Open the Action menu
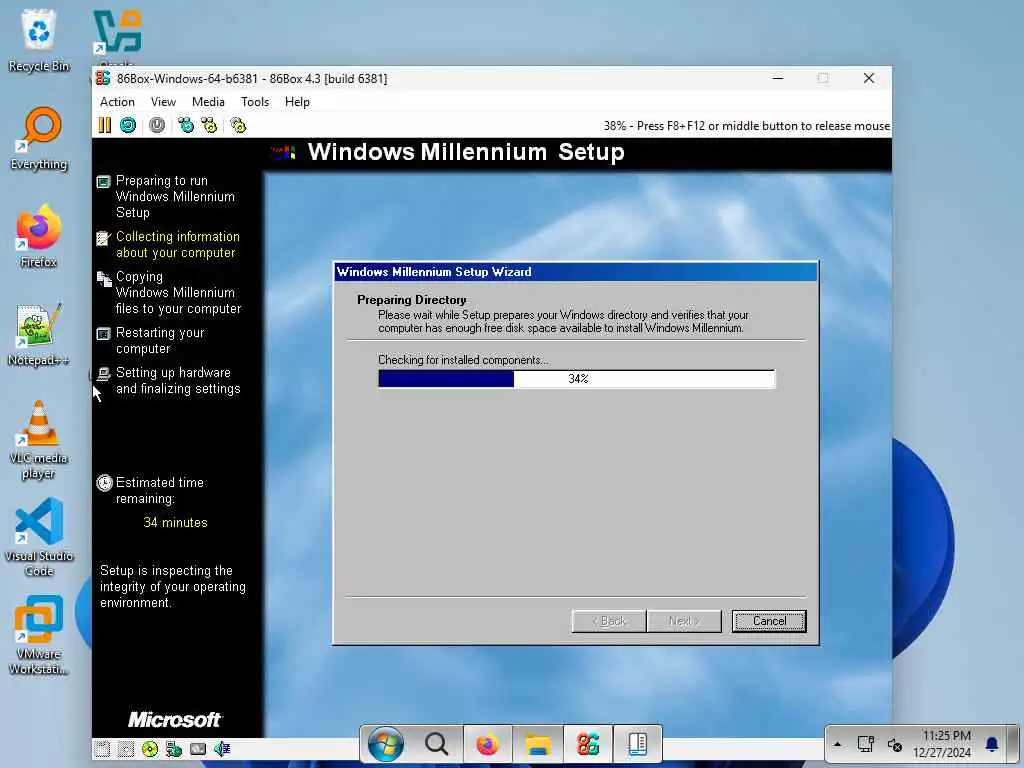Screen dimensions: 1024x768 (118, 102)
